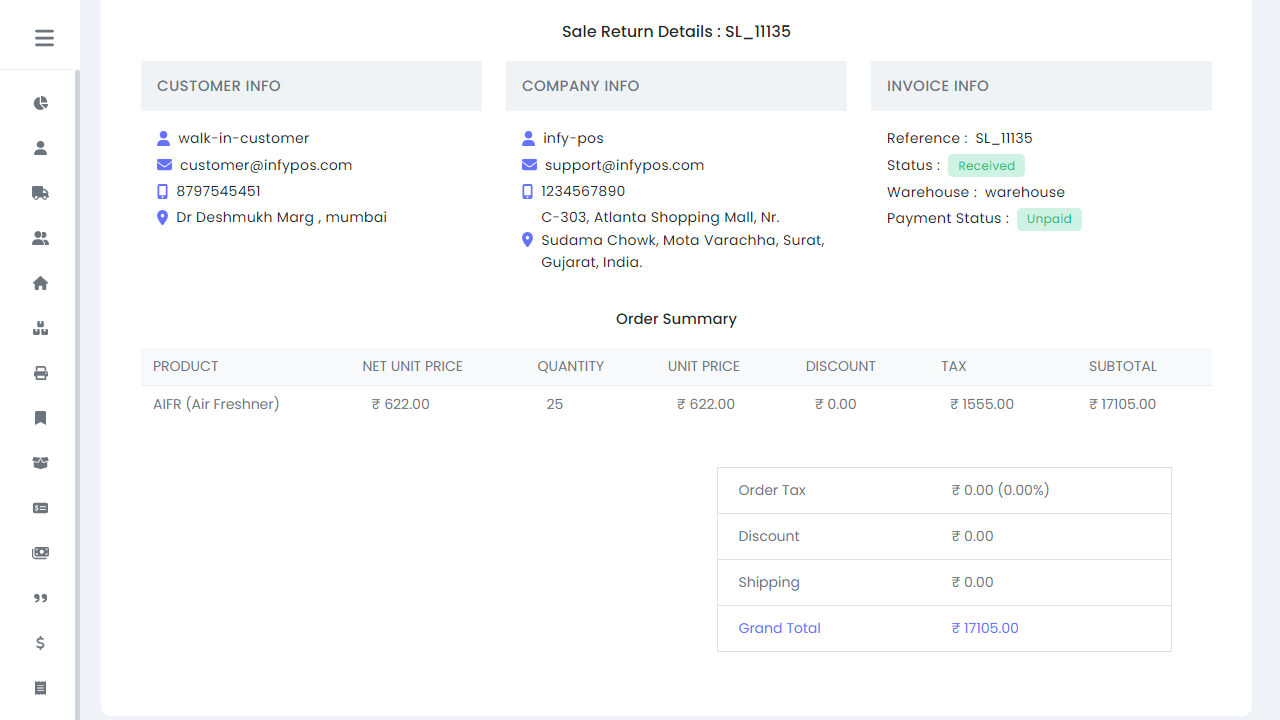Screen dimensions: 1280x720
Task: Open Adjustments via the receipt icon
Action: pyautogui.click(x=40, y=688)
